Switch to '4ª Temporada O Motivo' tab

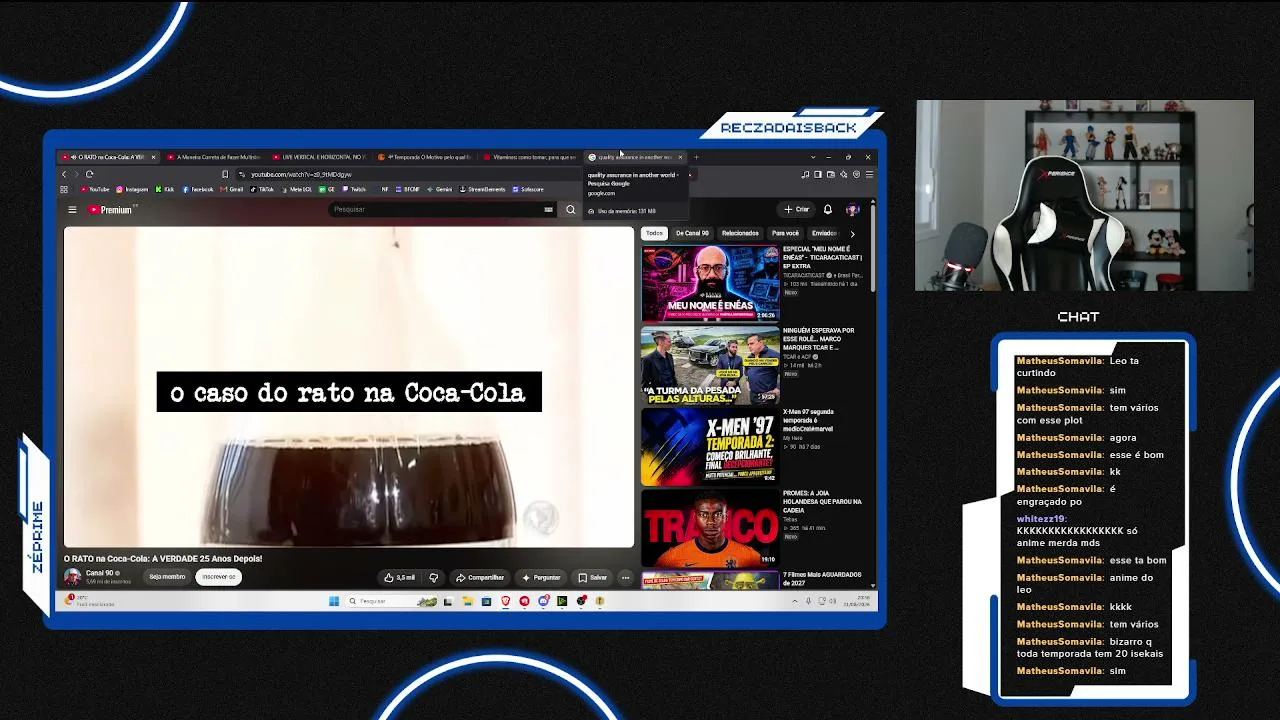pyautogui.click(x=426, y=157)
